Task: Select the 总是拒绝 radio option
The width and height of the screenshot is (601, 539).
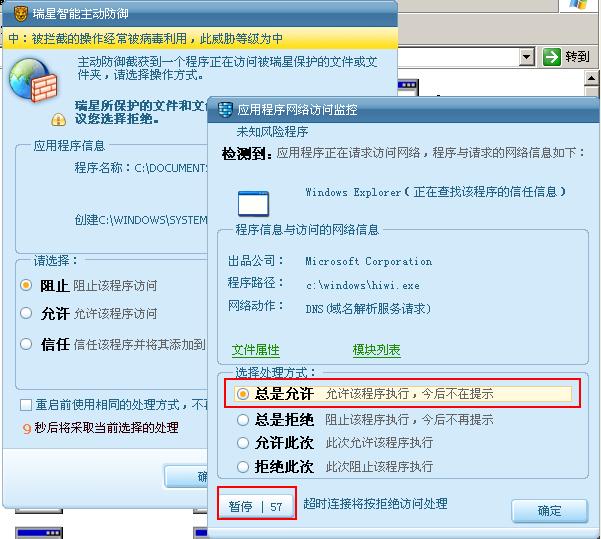Action: 243,420
